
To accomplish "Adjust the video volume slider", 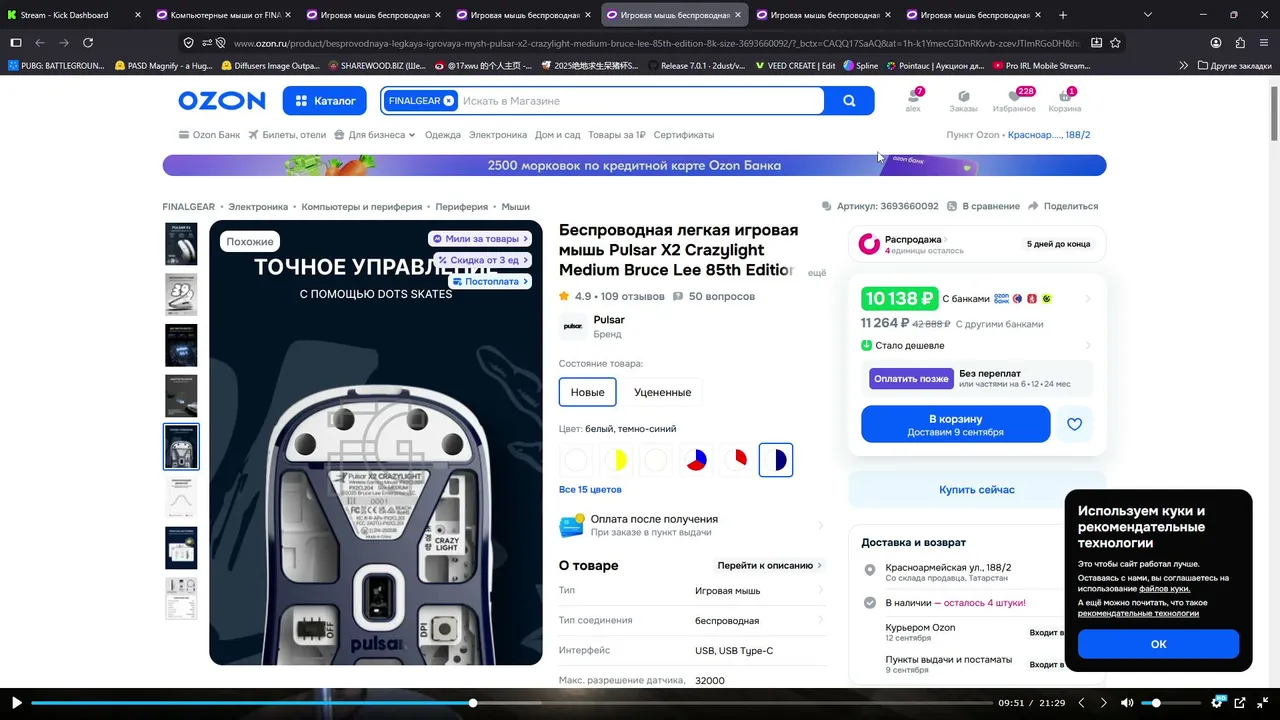I will 1170,703.
